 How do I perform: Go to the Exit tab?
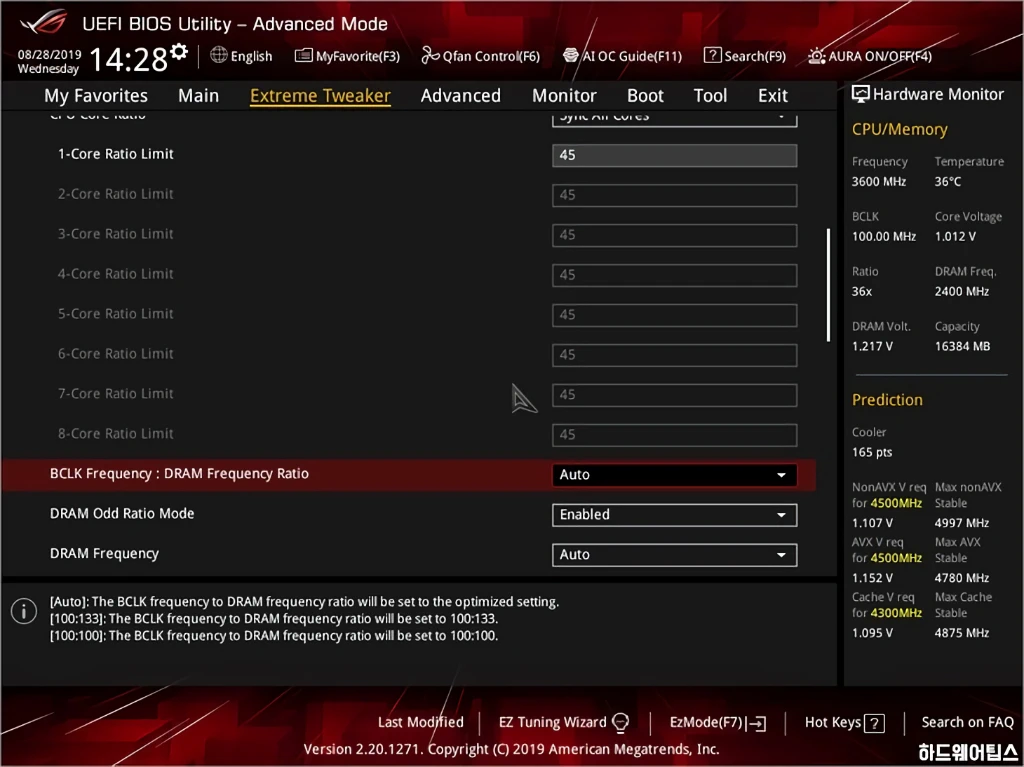(773, 95)
